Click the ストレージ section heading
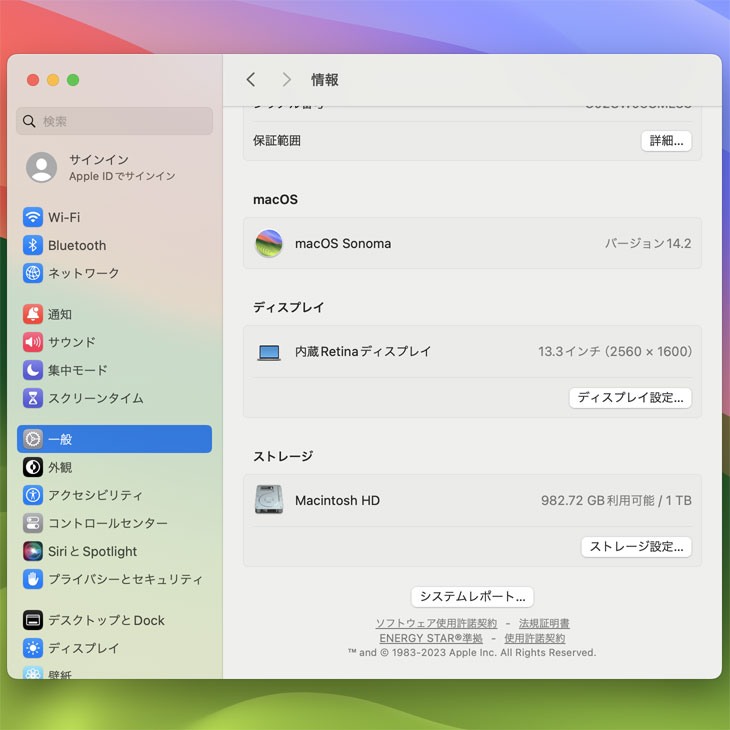The image size is (730, 730). (x=283, y=456)
